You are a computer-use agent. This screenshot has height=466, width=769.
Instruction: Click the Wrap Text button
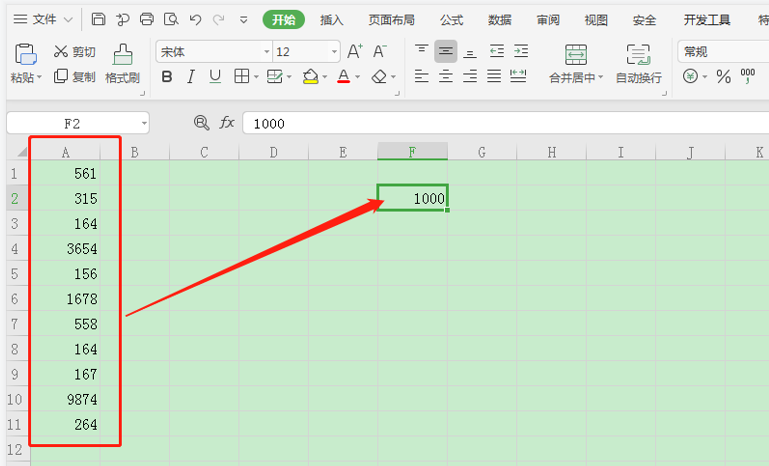pos(639,64)
